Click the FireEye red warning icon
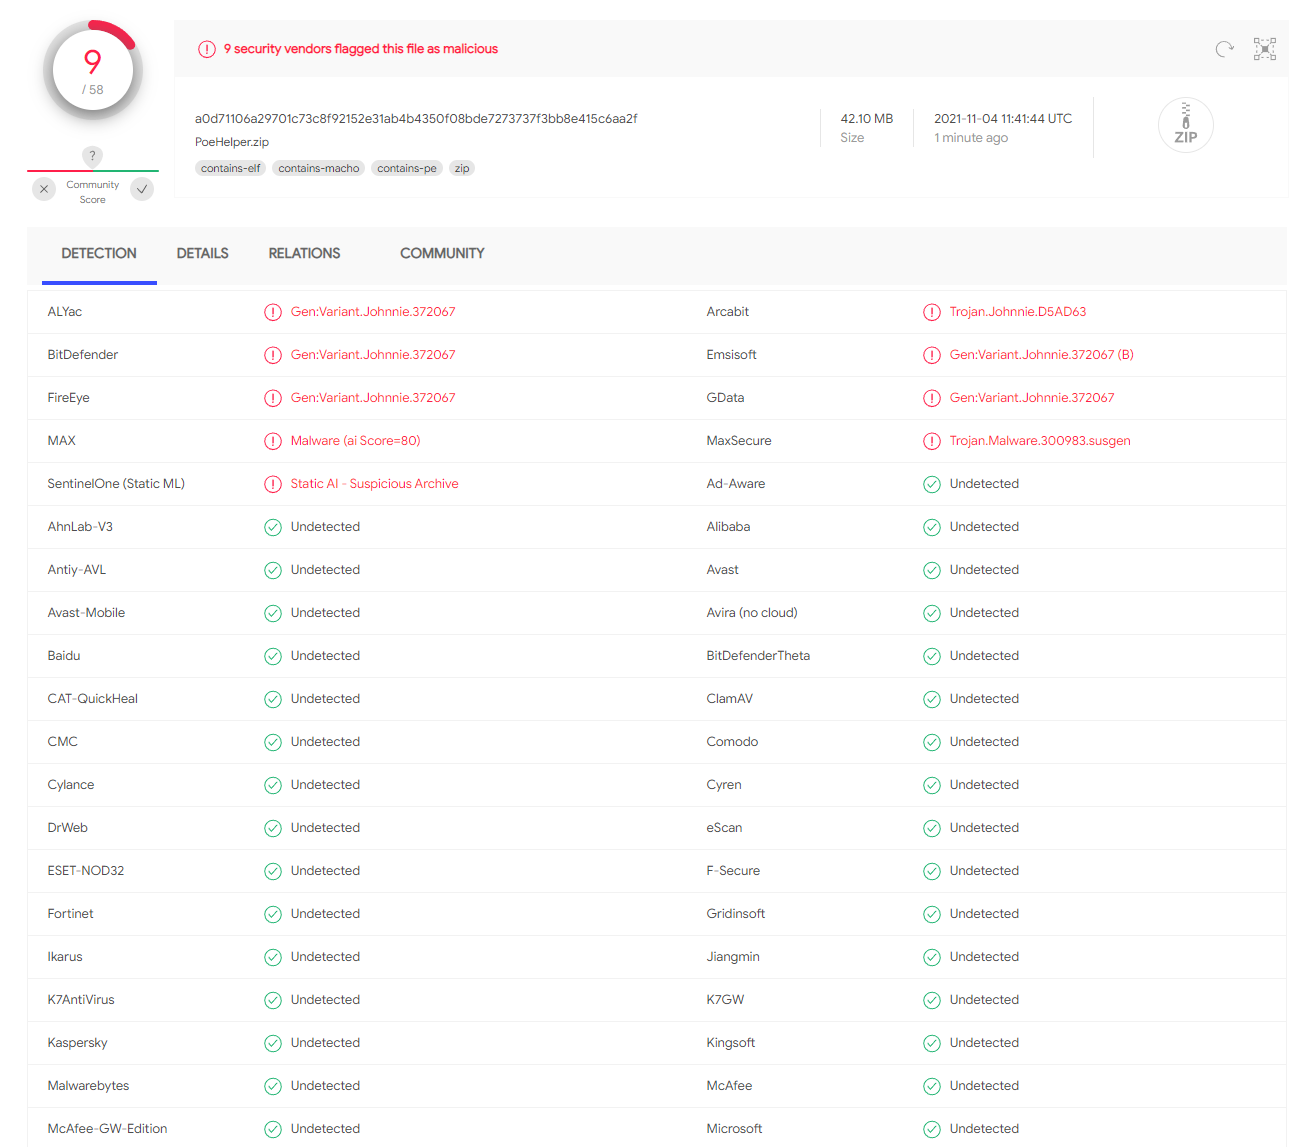Image resolution: width=1302 pixels, height=1147 pixels. click(273, 398)
